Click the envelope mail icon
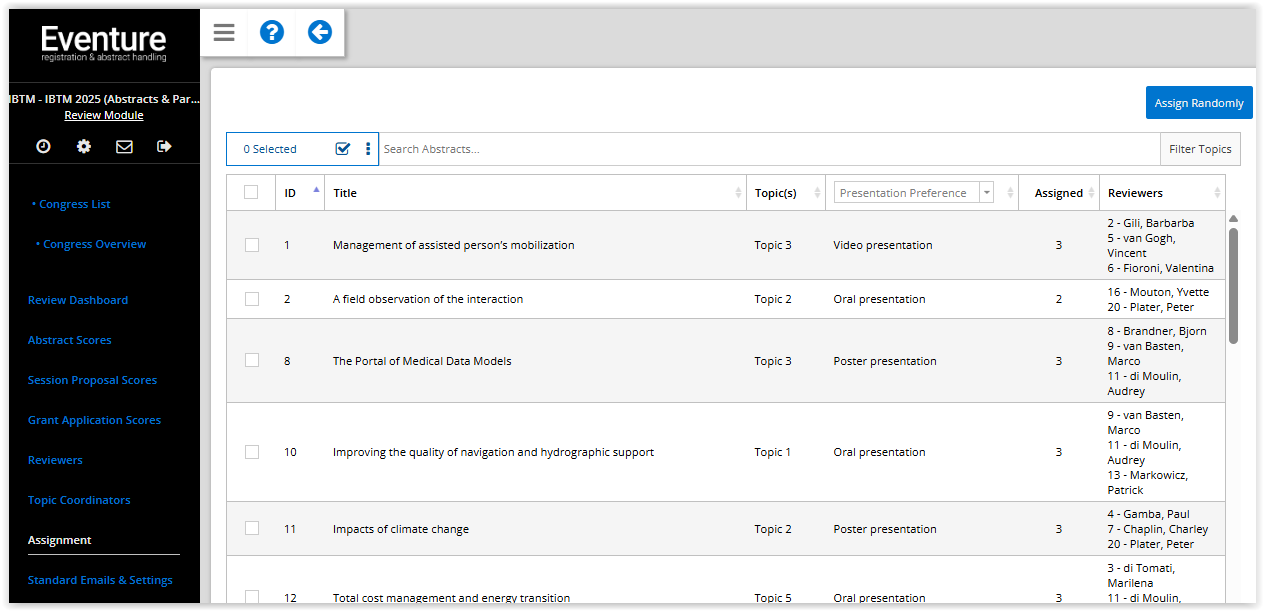This screenshot has height=611, width=1264. [124, 147]
